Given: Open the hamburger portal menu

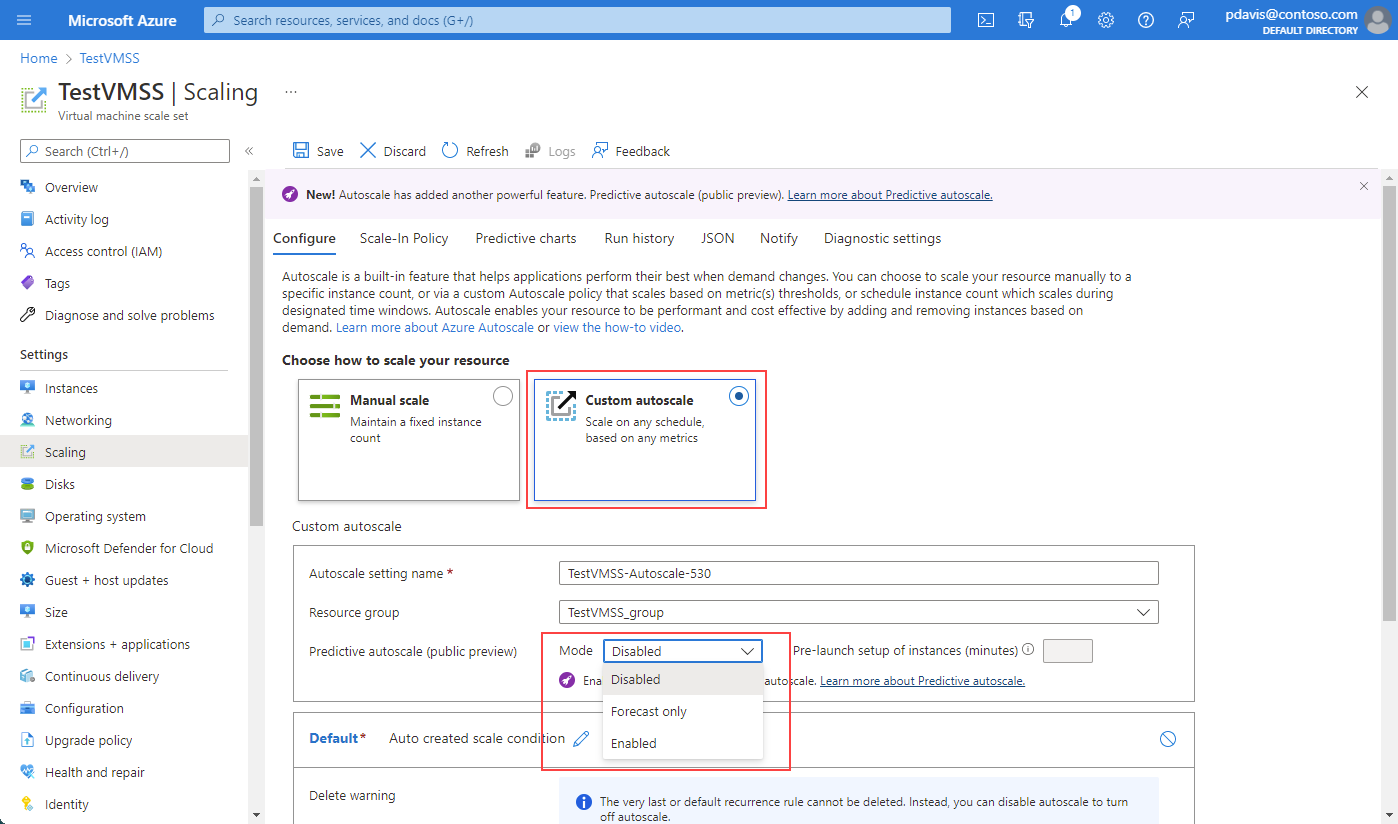Looking at the screenshot, I should 24,20.
